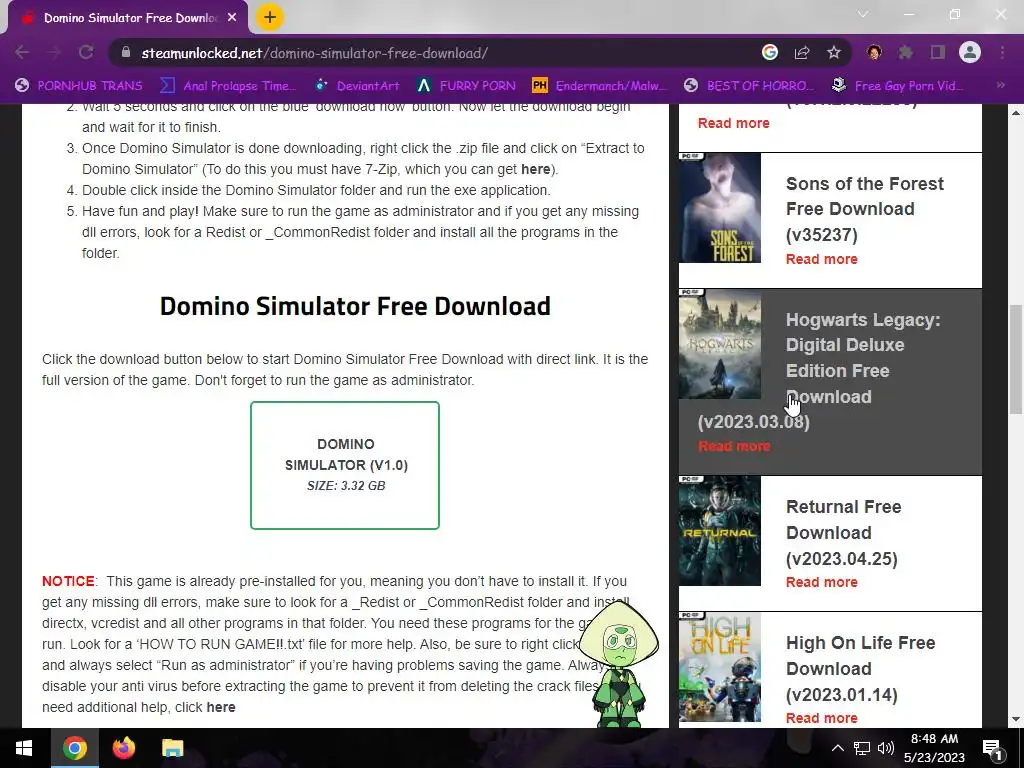Viewport: 1024px width, 768px height.
Task: Open File Explorer from the taskbar
Action: click(172, 748)
